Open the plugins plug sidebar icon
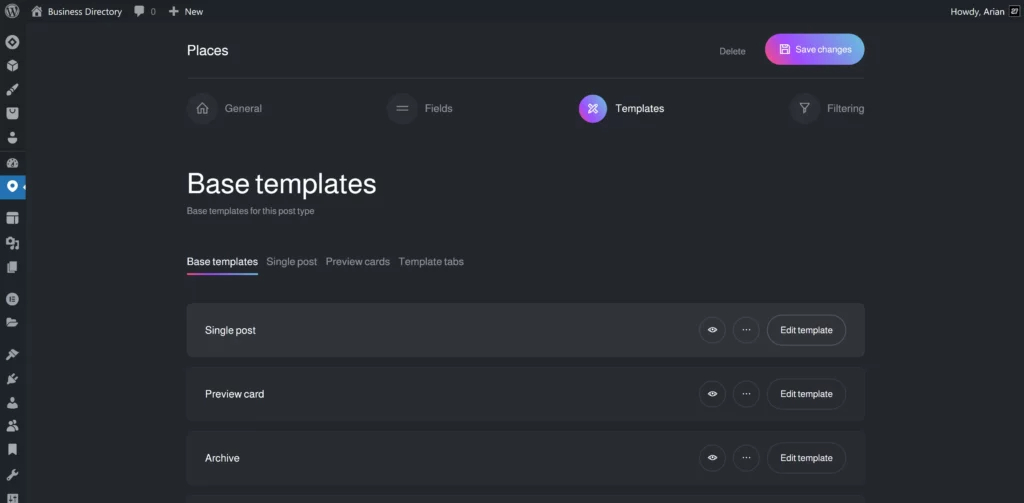The image size is (1024, 503). (x=12, y=378)
